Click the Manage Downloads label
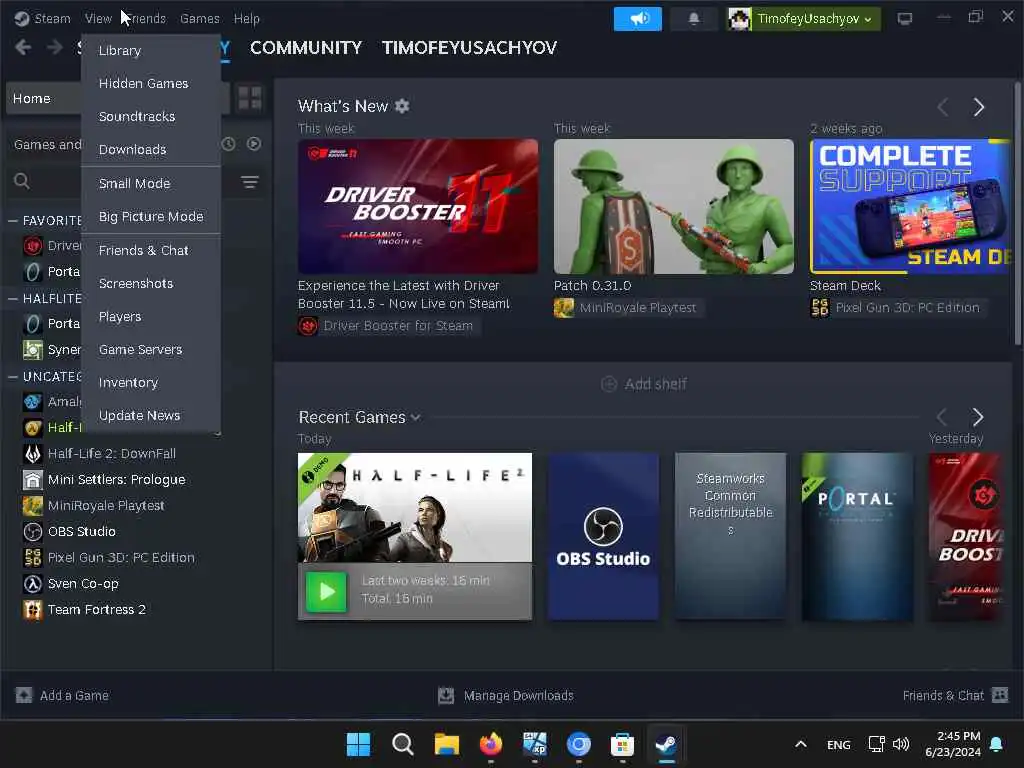Image resolution: width=1024 pixels, height=768 pixels. (x=519, y=696)
